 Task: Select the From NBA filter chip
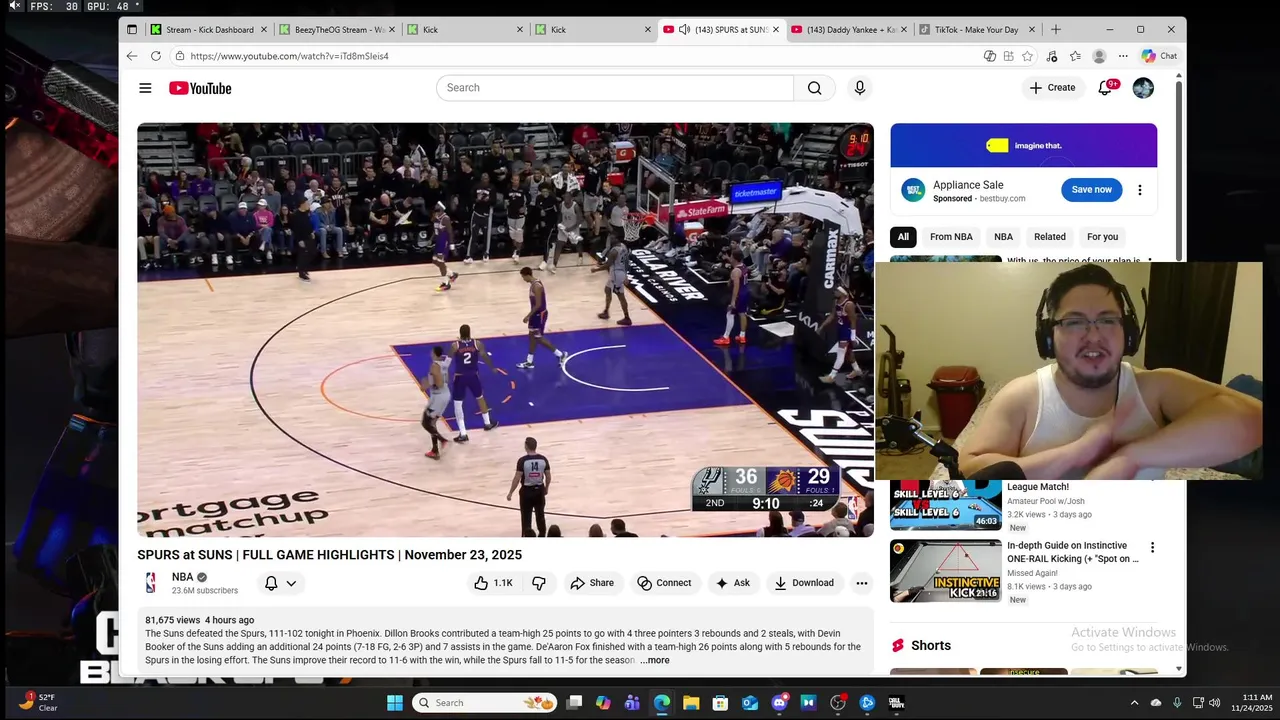951,237
